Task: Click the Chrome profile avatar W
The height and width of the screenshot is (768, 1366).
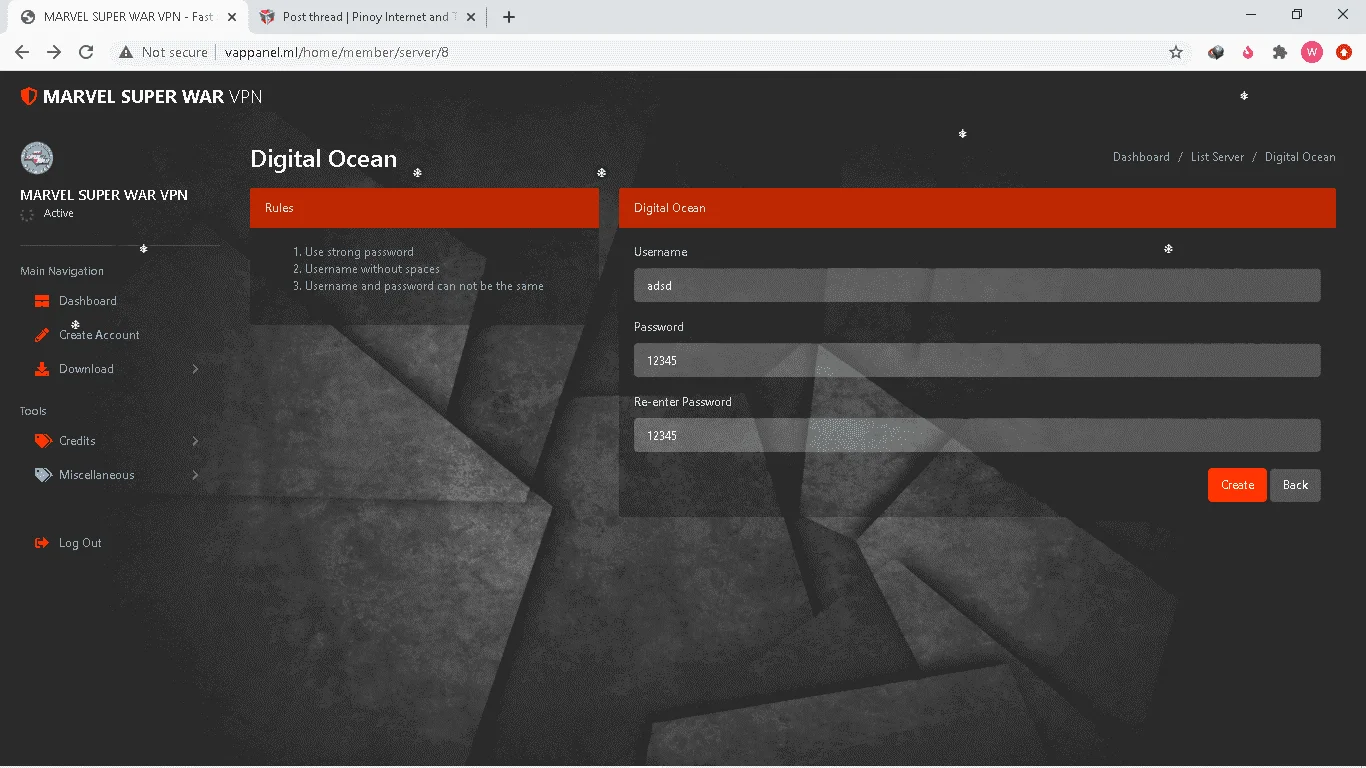Action: tap(1312, 52)
